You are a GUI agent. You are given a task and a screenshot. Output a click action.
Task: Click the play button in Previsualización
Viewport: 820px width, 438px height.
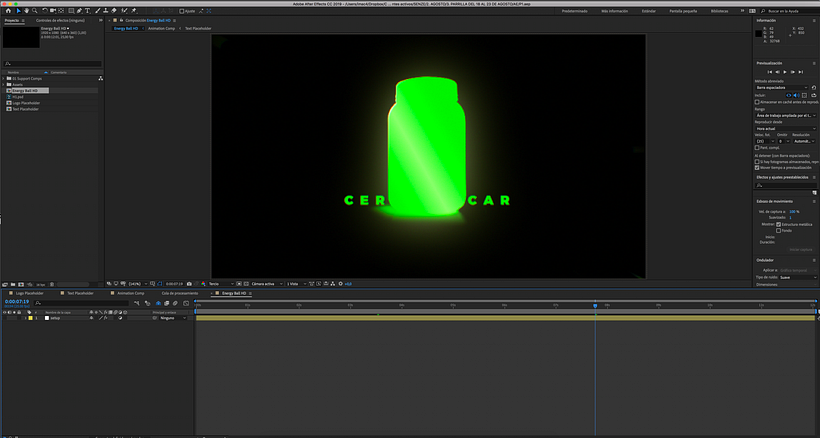[785, 72]
